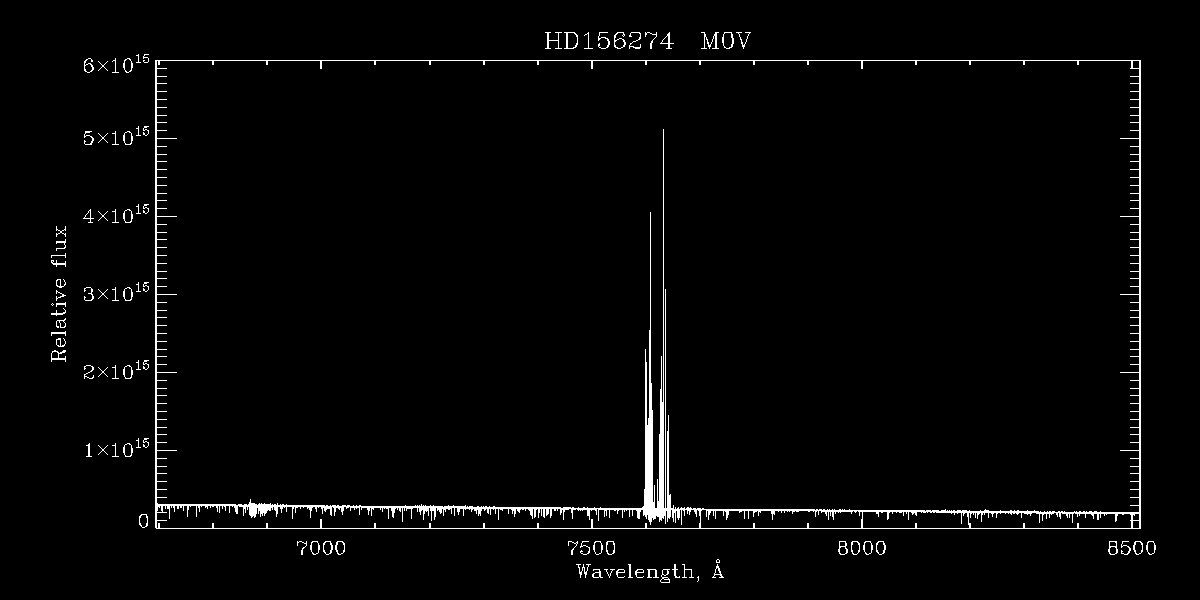Click the 4×10^15 flux tick label
This screenshot has height=600, width=1200.
coord(115,214)
